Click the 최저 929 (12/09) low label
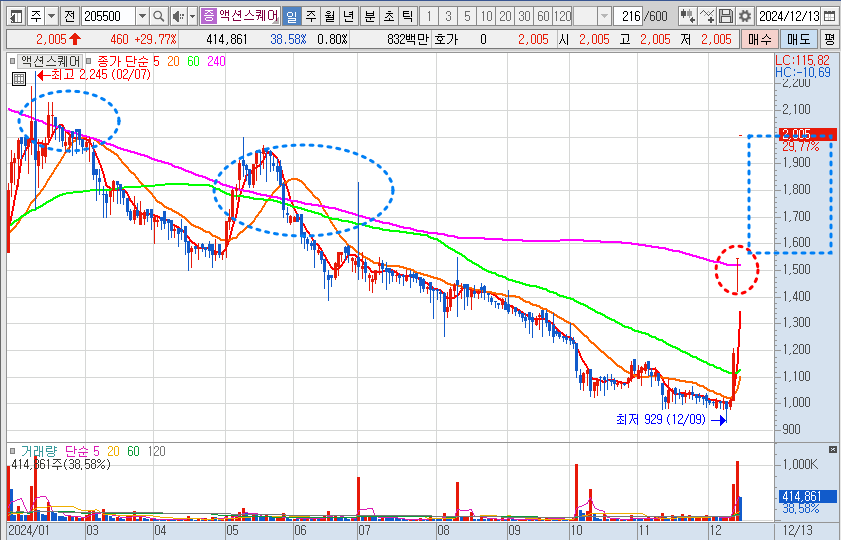 point(661,419)
